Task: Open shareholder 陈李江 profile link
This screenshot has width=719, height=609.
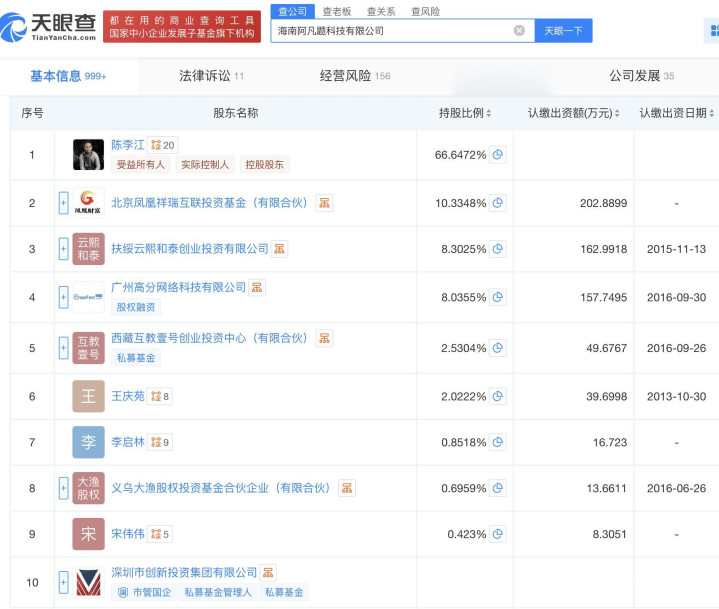Action: (128, 144)
